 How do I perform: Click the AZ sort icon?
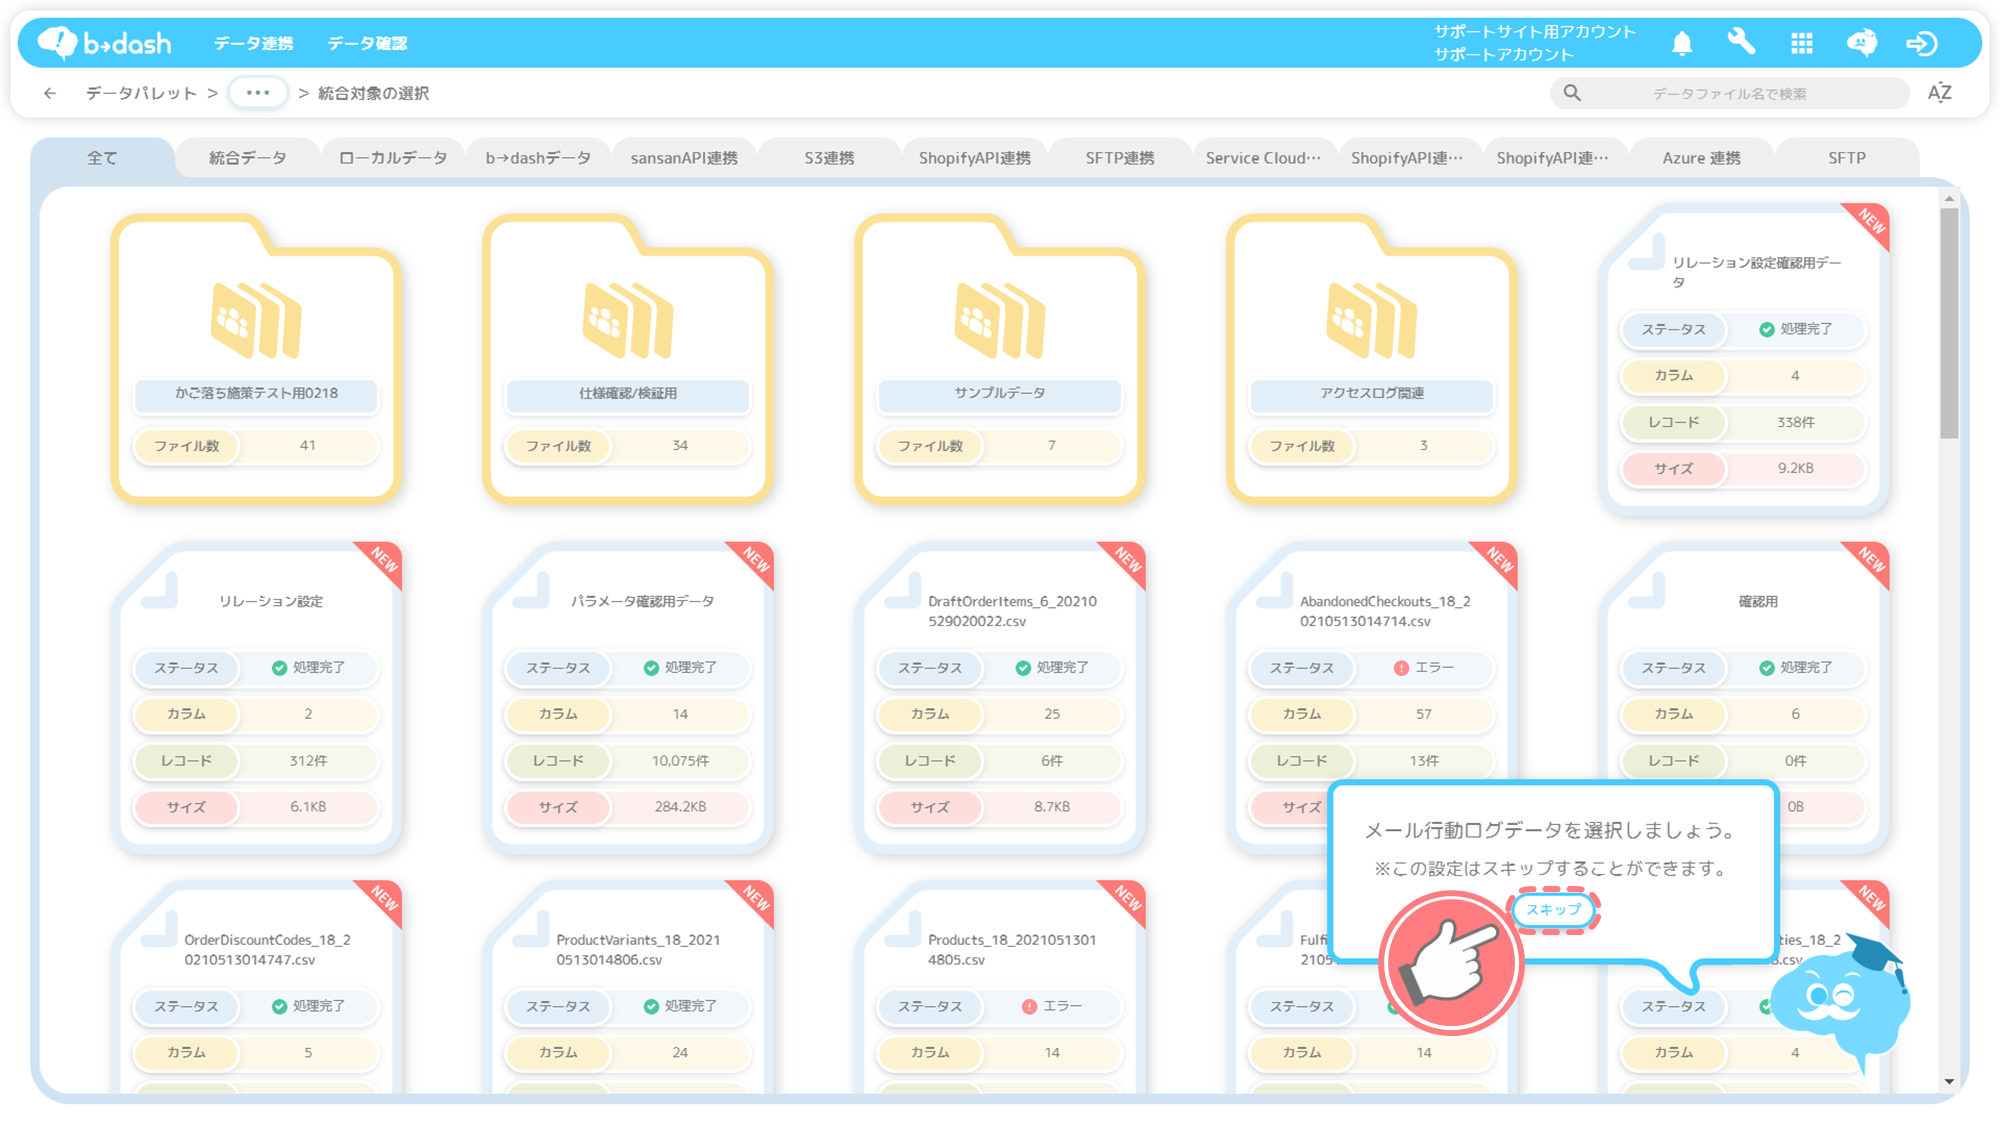coord(1940,93)
